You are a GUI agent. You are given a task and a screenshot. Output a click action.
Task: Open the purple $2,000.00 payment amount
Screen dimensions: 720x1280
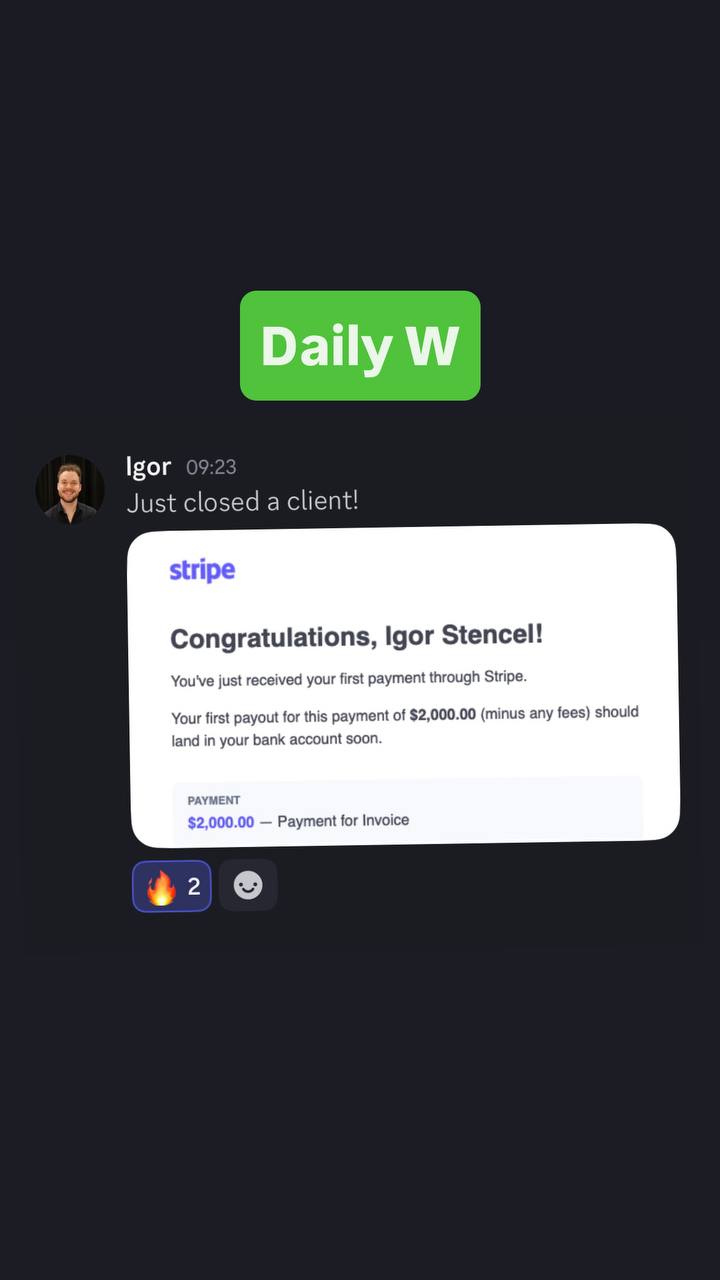(221, 822)
